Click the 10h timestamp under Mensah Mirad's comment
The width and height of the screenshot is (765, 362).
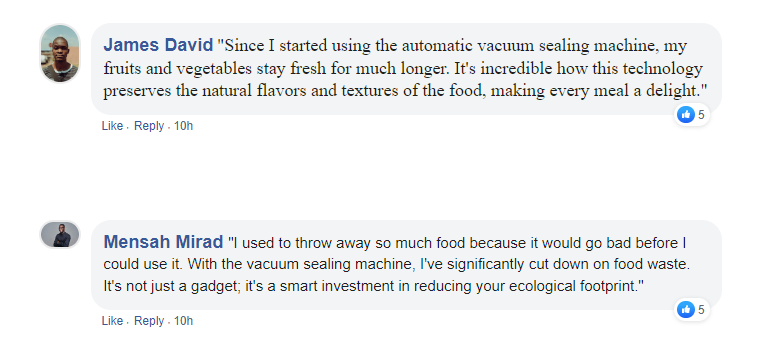point(183,321)
